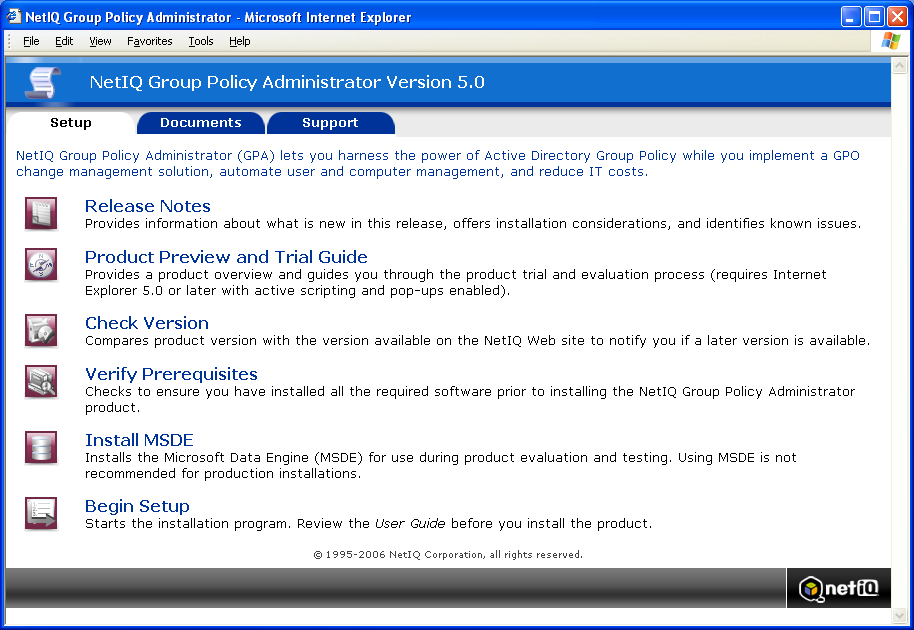914x630 pixels.
Task: Maximize the Internet Explorer window
Action: 874,17
